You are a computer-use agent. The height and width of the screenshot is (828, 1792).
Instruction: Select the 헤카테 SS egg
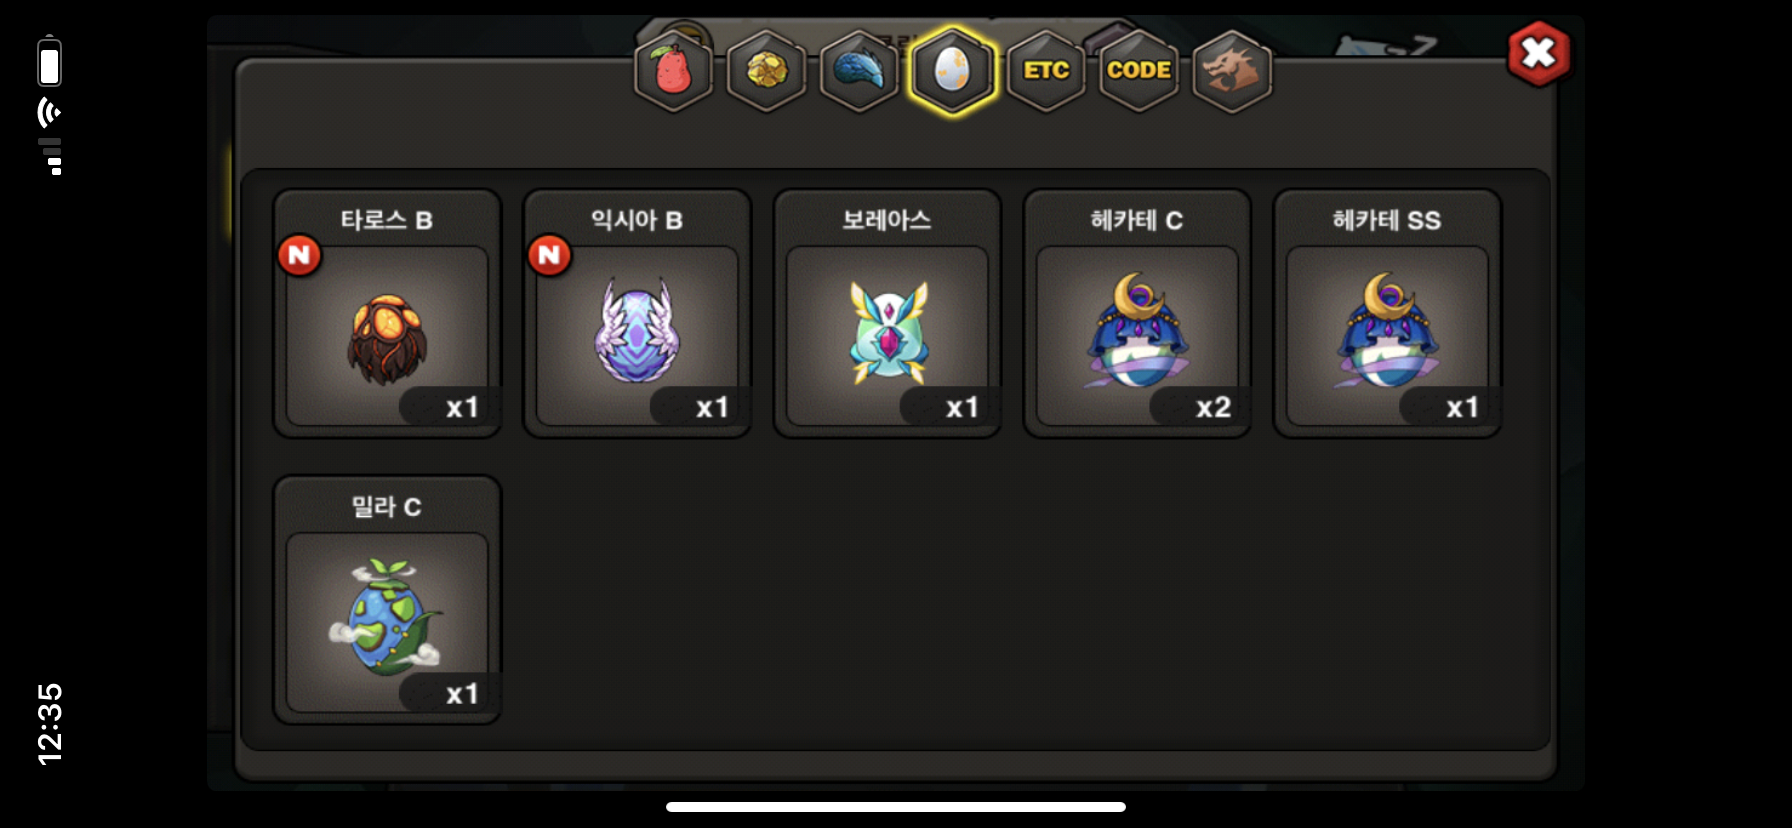(1387, 314)
